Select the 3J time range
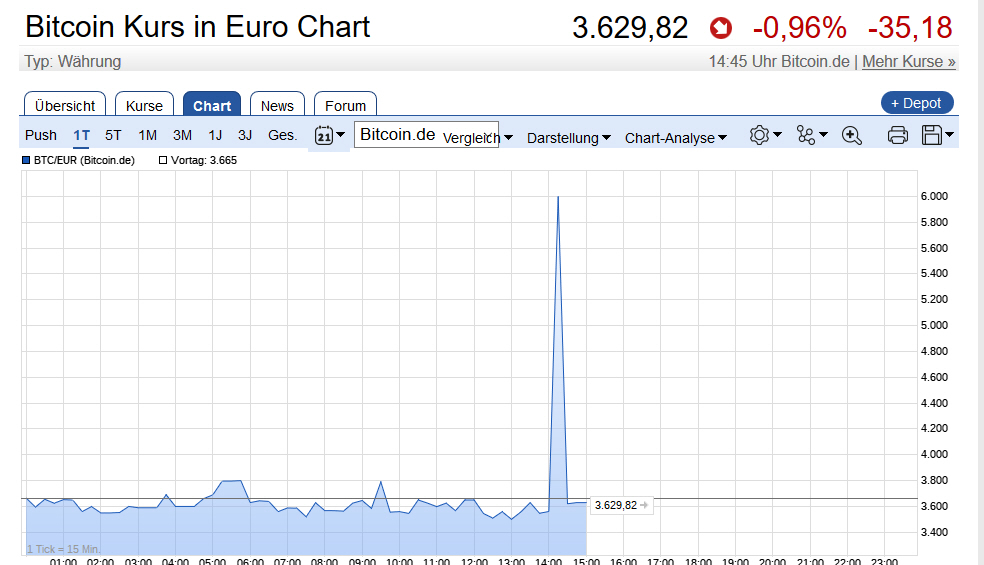Viewport: 984px width, 565px height. (245, 135)
